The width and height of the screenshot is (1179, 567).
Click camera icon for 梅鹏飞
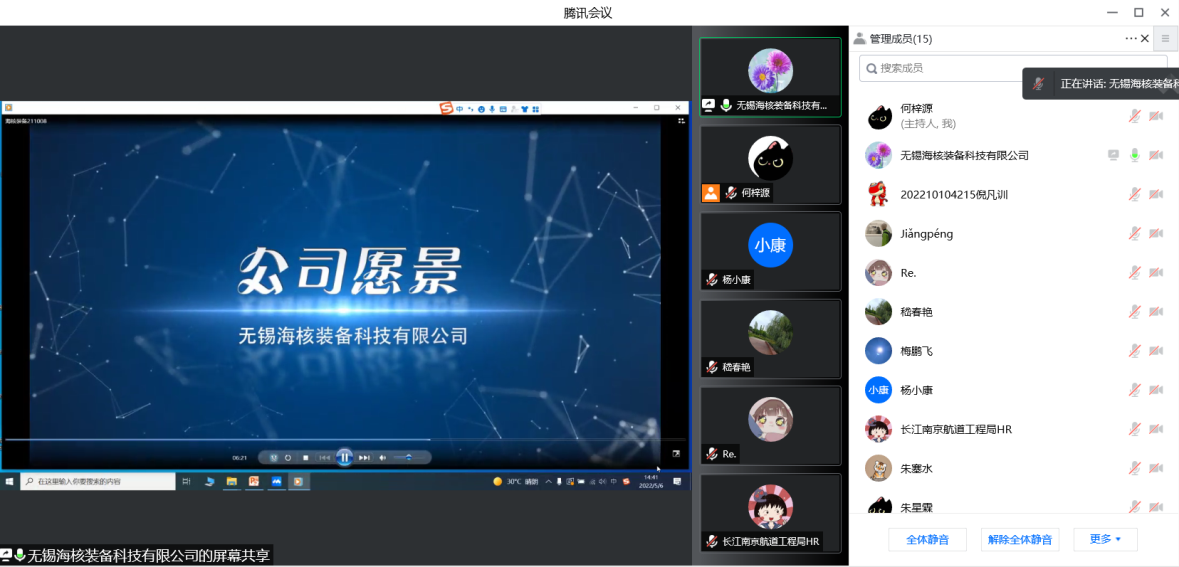1156,351
